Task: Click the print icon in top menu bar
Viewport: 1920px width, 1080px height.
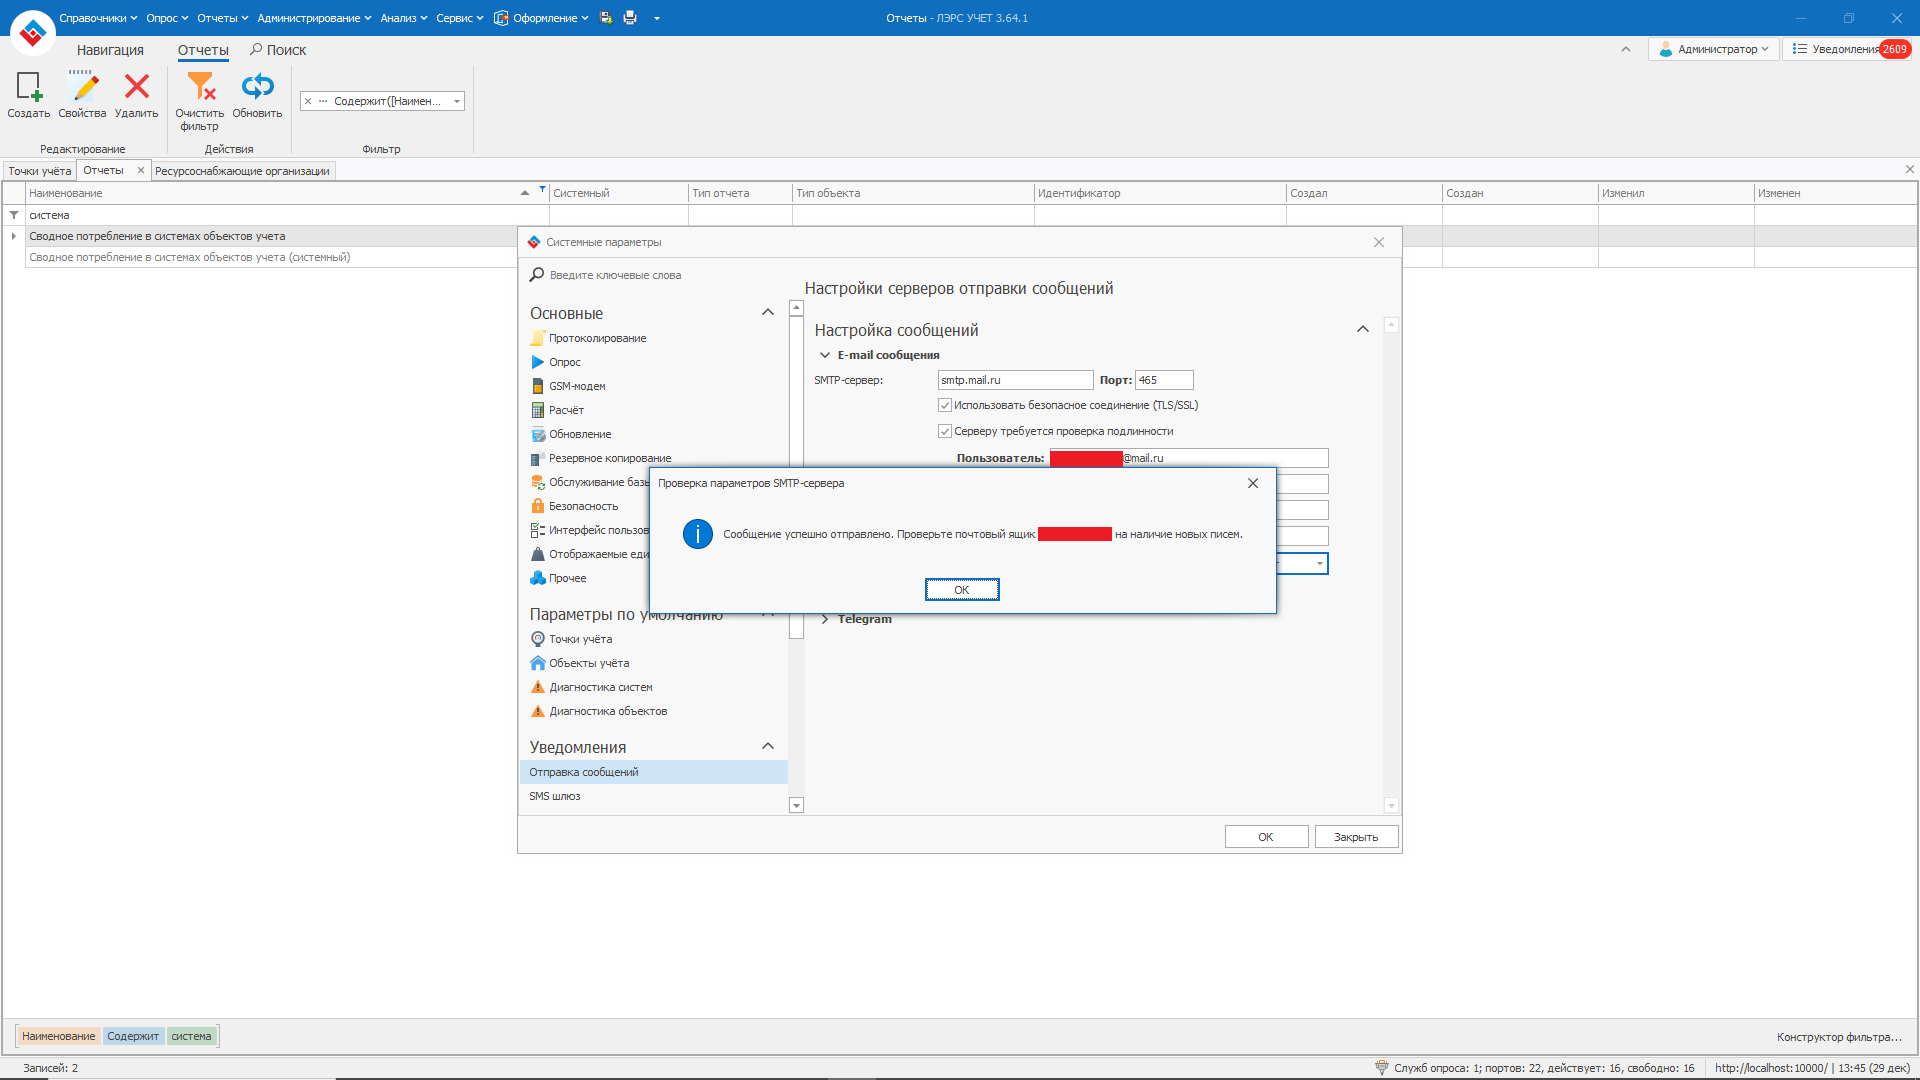Action: (x=630, y=18)
